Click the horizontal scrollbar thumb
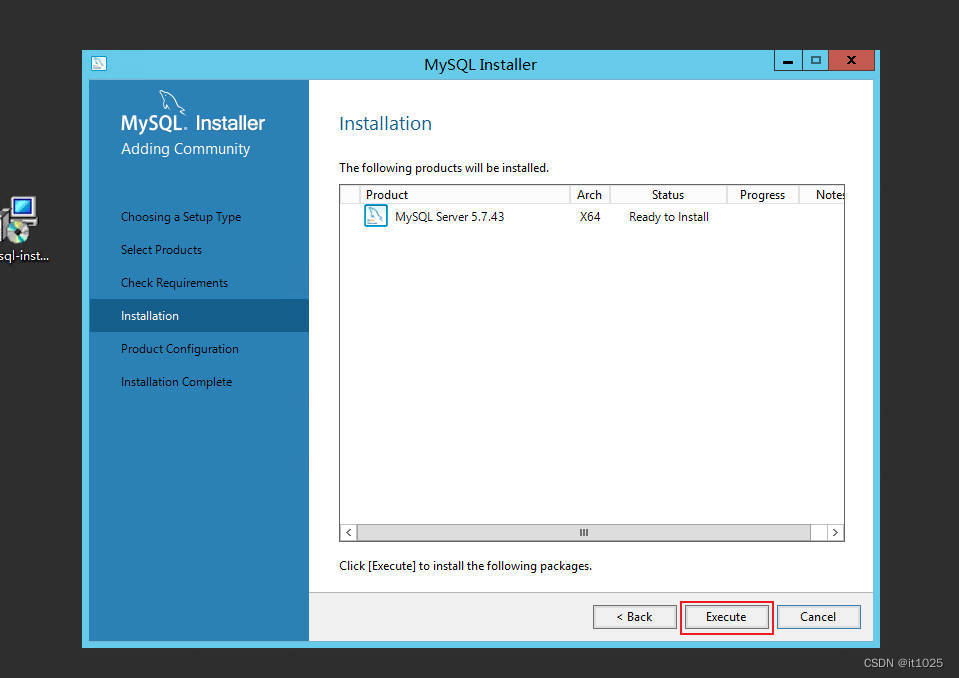 point(584,532)
